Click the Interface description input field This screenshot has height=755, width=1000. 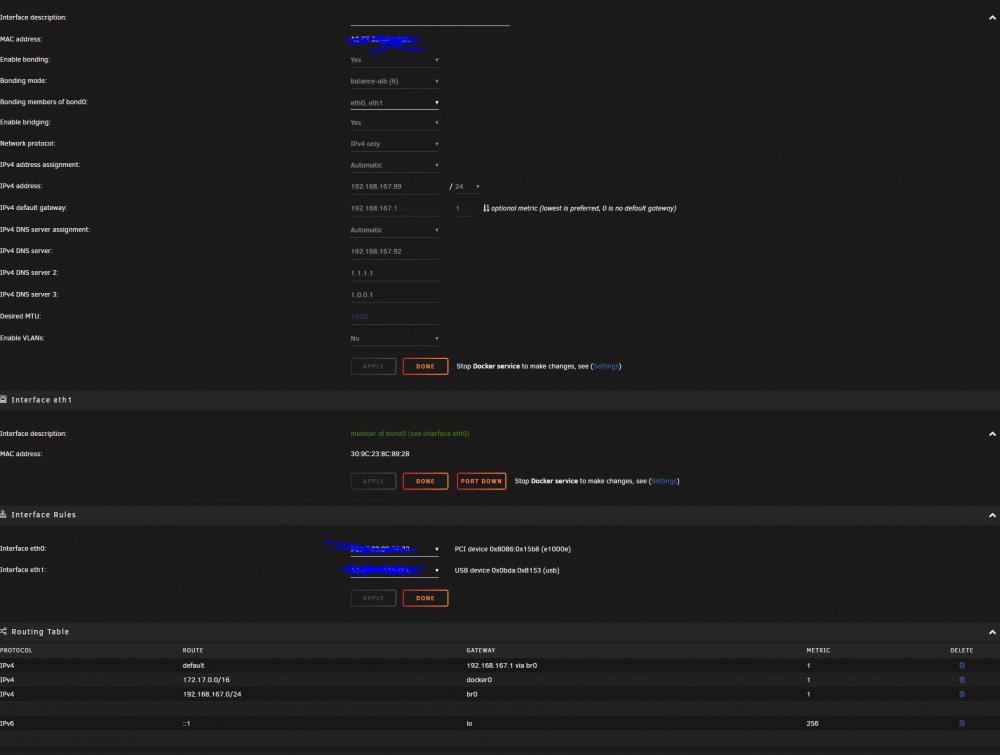pos(430,18)
